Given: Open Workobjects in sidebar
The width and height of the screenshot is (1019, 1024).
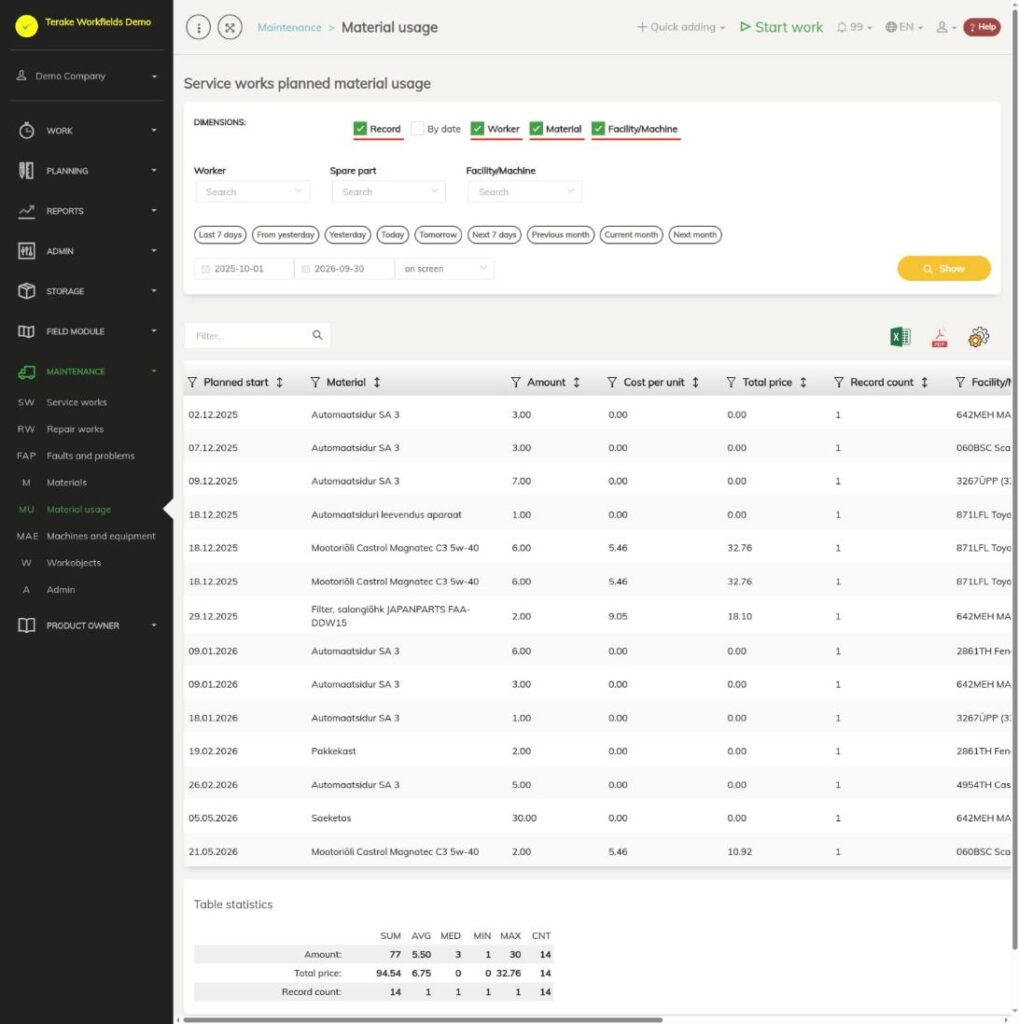Looking at the screenshot, I should 74,563.
